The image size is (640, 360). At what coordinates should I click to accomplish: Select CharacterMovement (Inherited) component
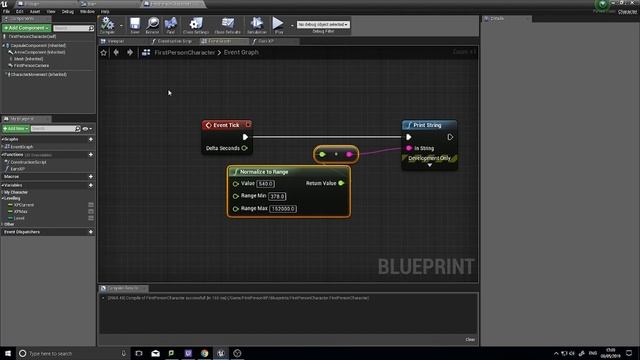pos(39,75)
